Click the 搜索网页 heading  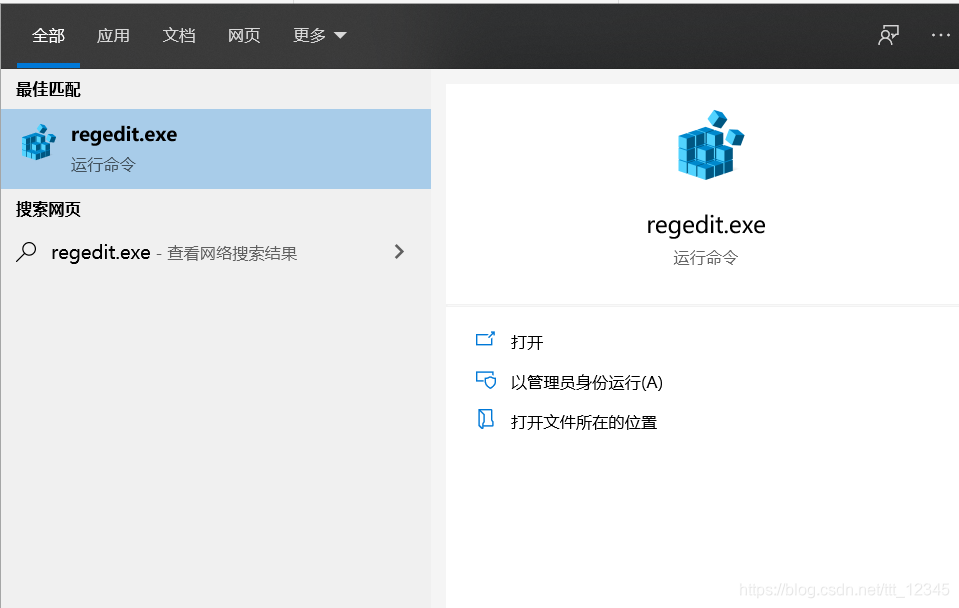click(48, 209)
